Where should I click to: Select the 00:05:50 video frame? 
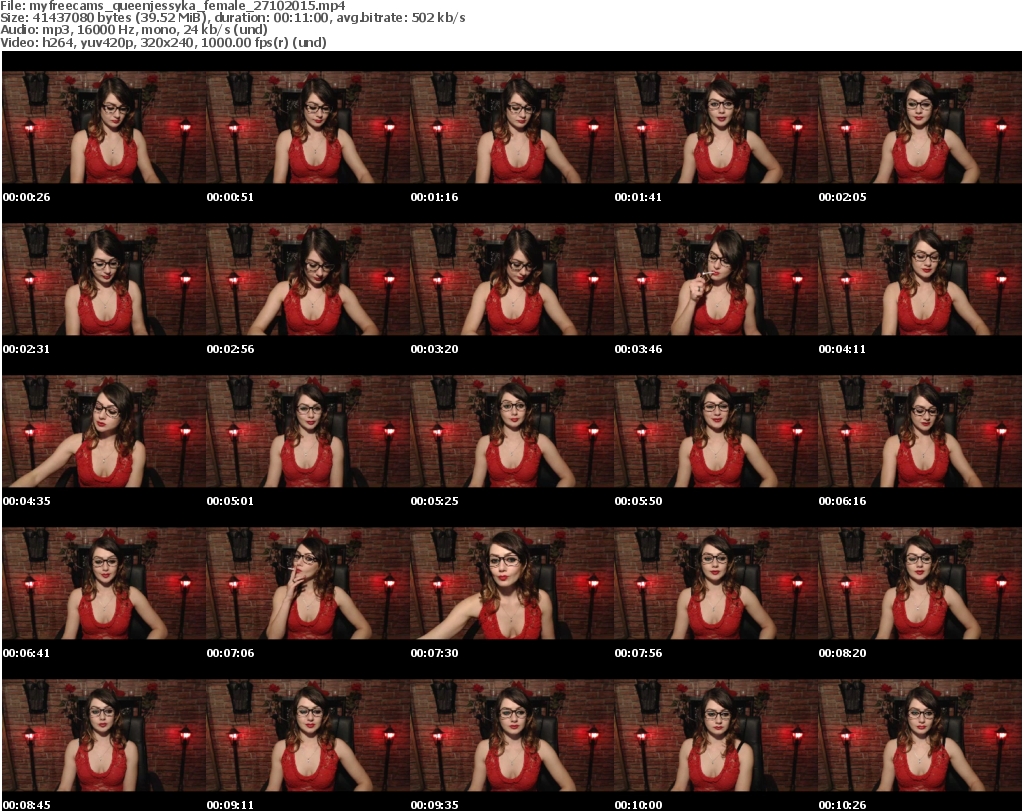(716, 432)
